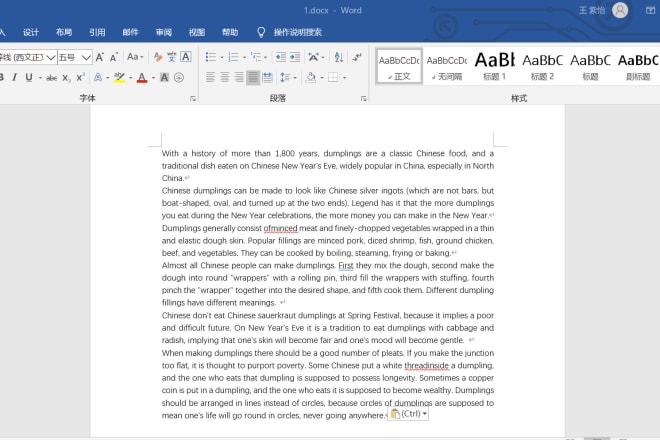Apply character shading to text
Image resolution: width=660 pixels, height=440 pixels.
click(165, 77)
